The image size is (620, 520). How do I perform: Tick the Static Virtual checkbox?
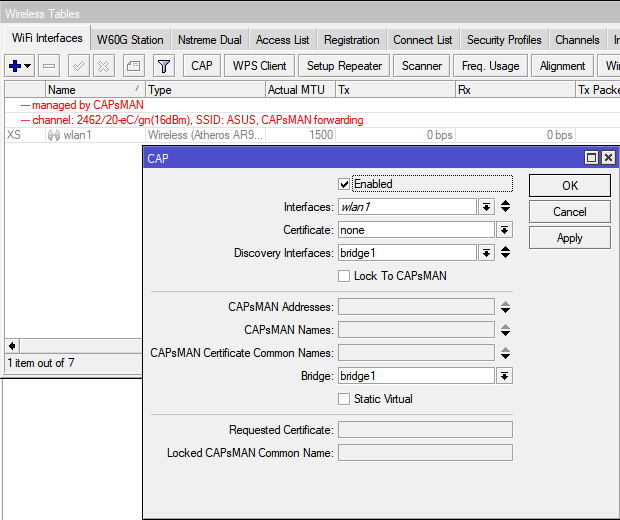(344, 399)
